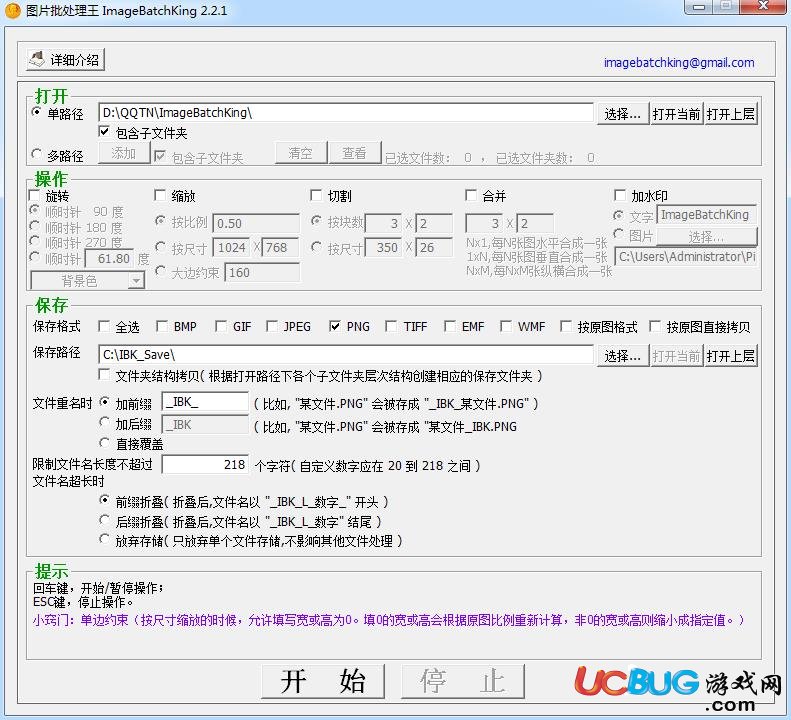
Task: Click the watermark image 选择... button
Action: coord(706,237)
